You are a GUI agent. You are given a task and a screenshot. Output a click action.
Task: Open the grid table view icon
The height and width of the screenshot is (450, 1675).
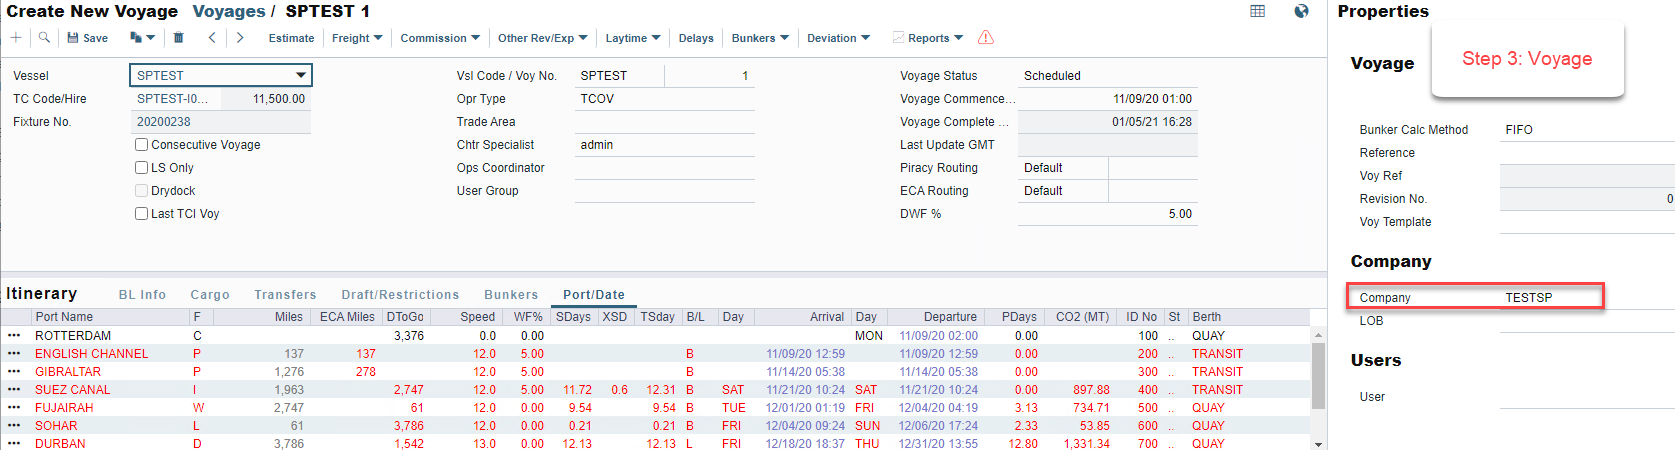click(x=1257, y=11)
